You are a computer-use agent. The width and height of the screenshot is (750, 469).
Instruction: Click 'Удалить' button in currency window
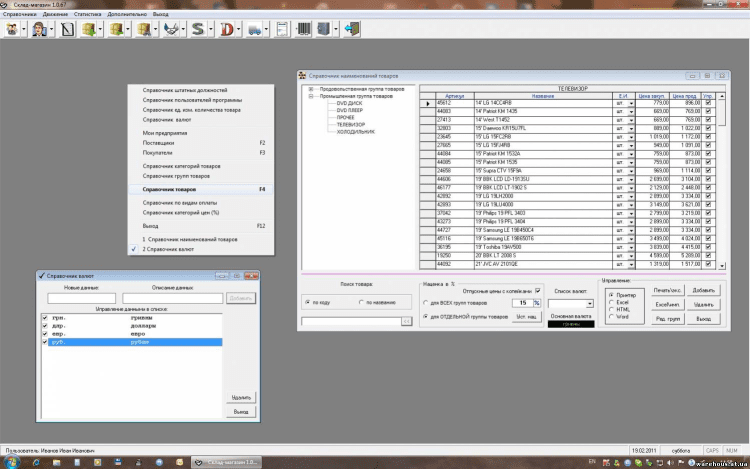point(239,397)
